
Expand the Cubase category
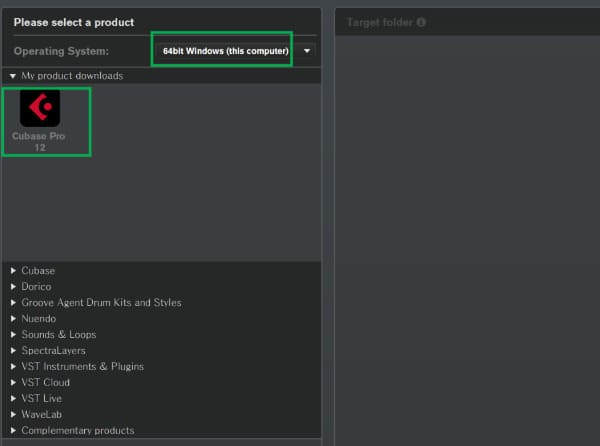(13, 271)
